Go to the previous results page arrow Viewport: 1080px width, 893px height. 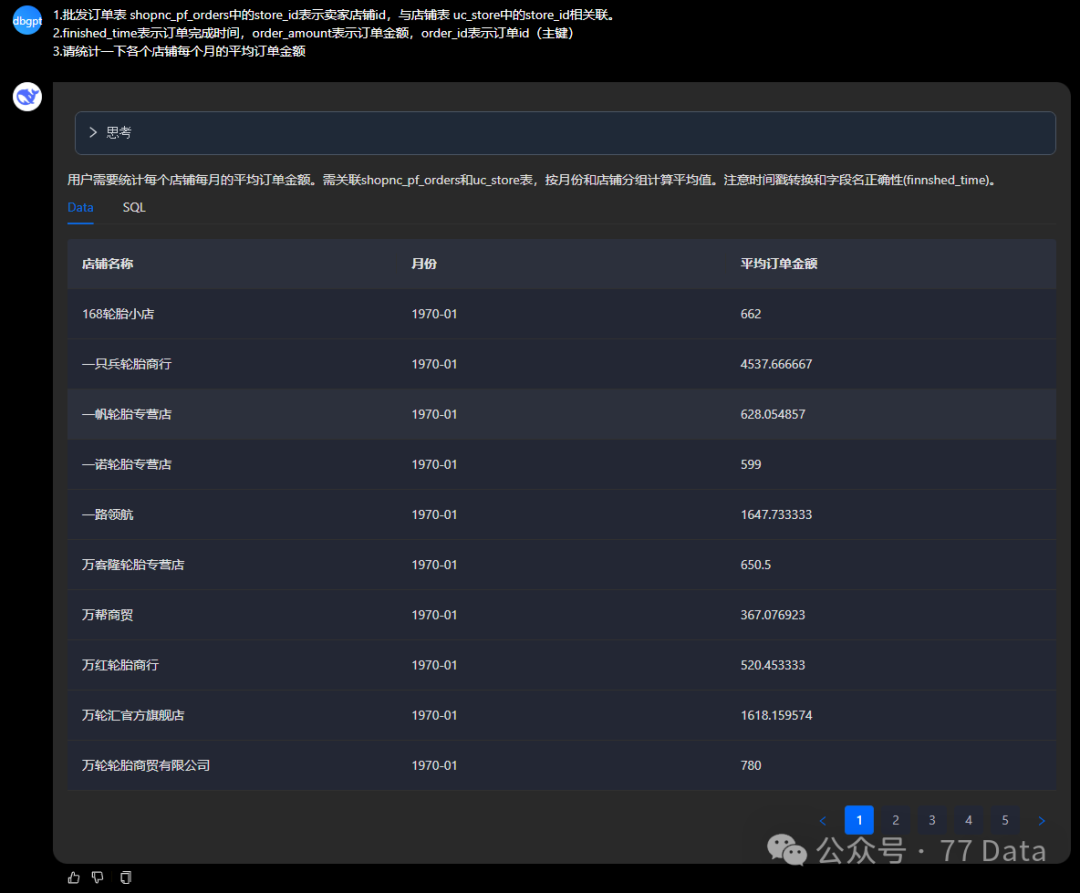click(x=822, y=820)
